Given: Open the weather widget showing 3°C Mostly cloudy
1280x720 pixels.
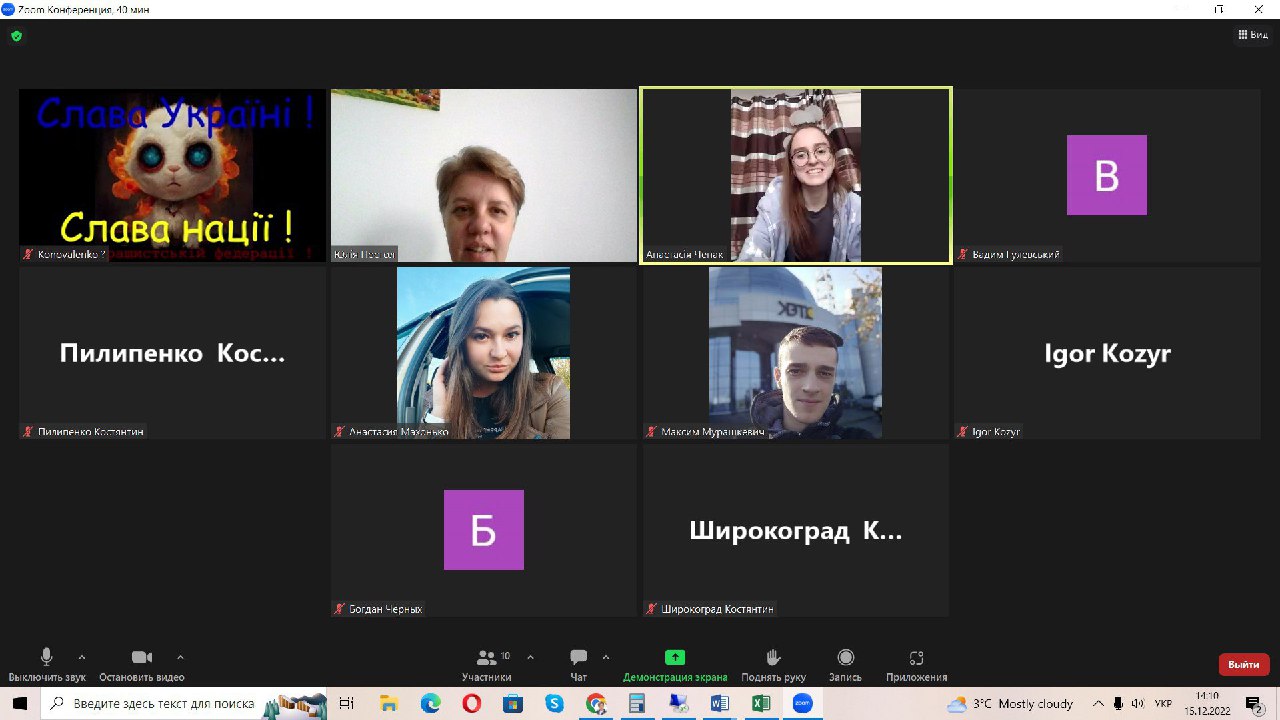Looking at the screenshot, I should coord(1010,704).
